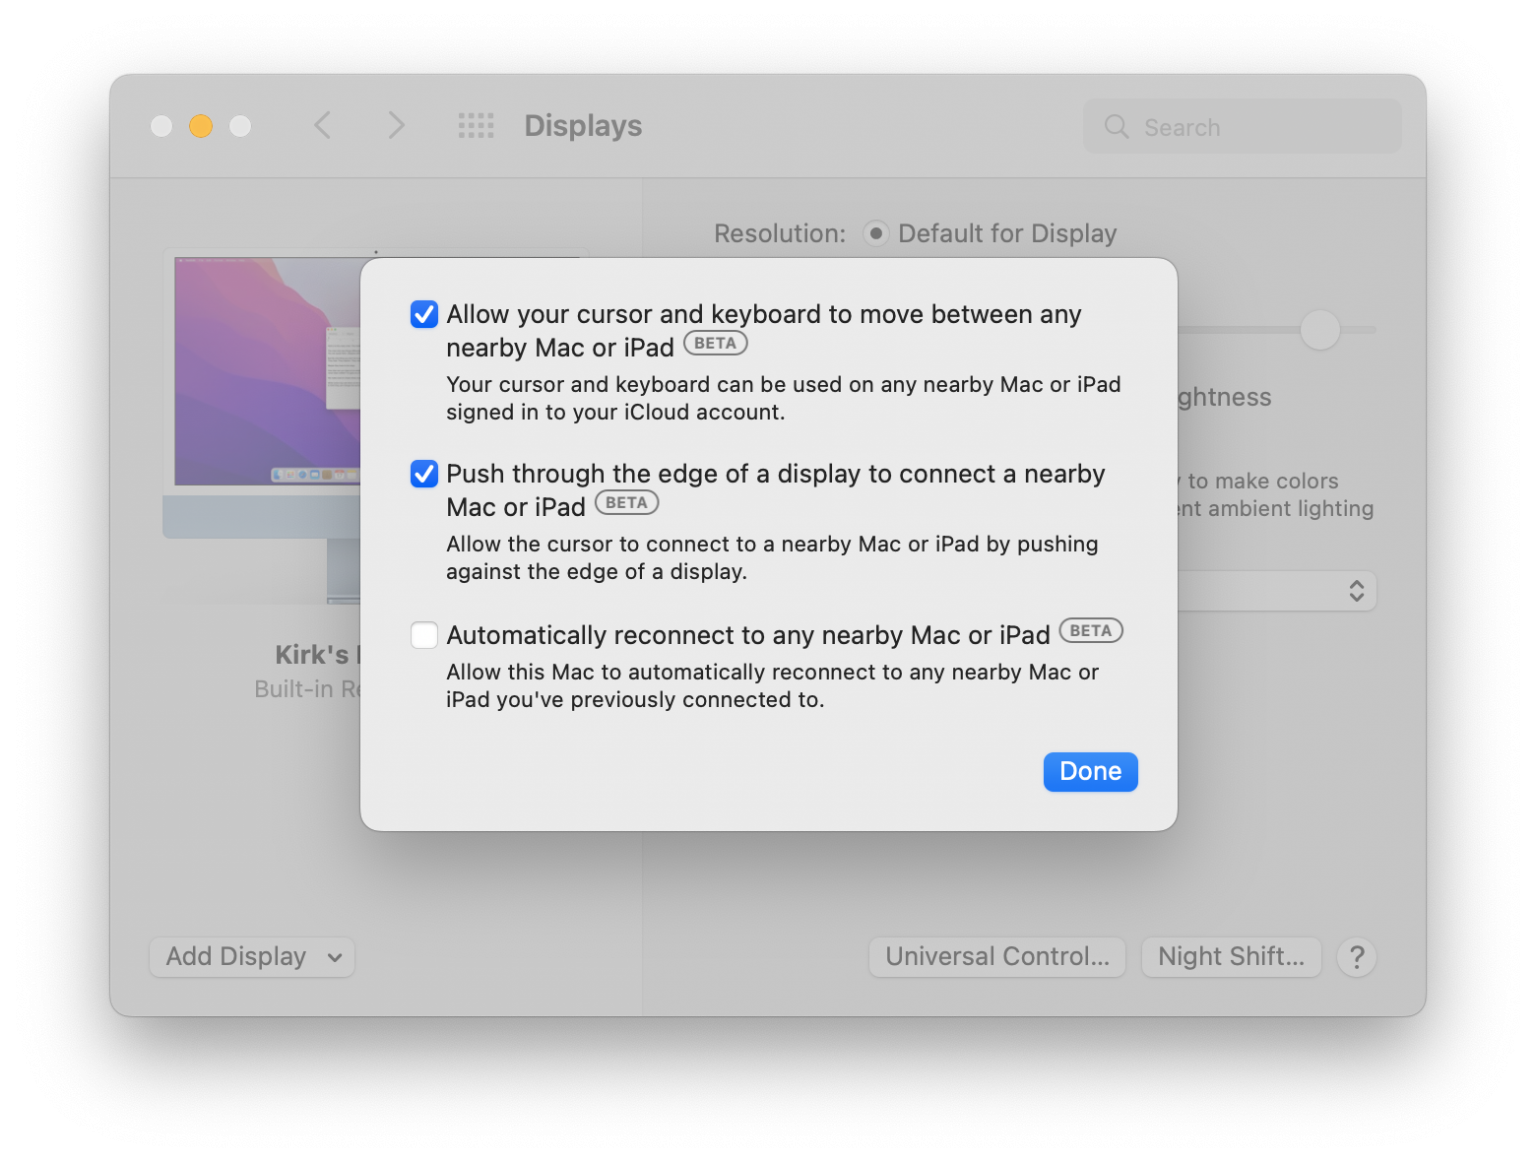Open the Show All preferences grid icon
Viewport: 1536px width, 1162px height.
coord(475,125)
